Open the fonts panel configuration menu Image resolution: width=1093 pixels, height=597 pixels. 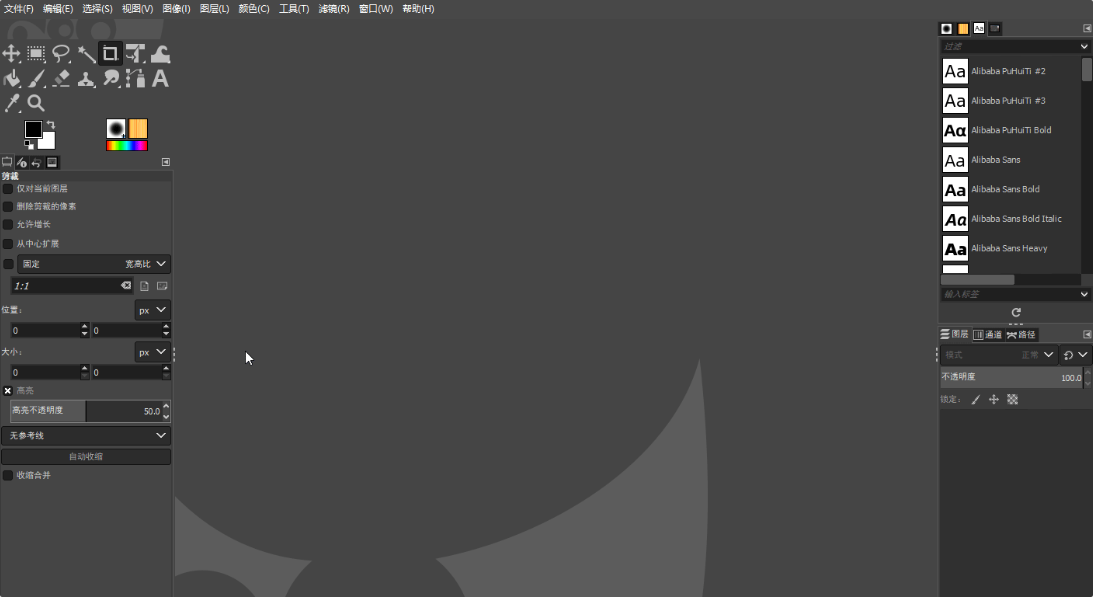tap(1087, 29)
